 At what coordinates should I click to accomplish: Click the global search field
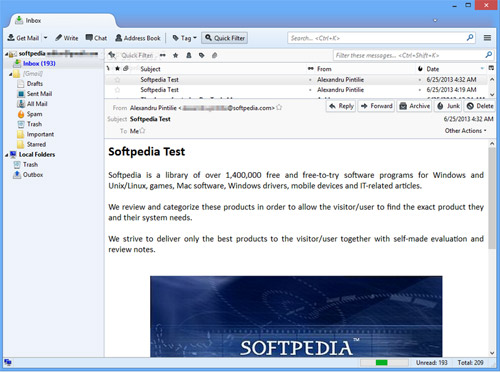point(382,38)
